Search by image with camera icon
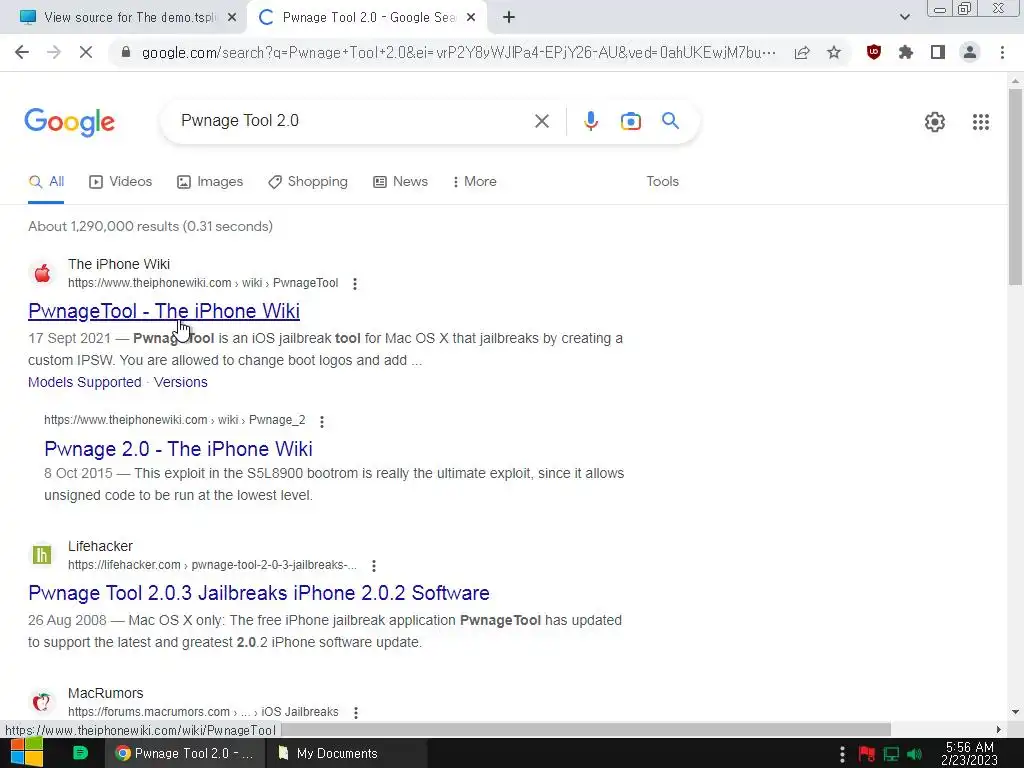Image resolution: width=1024 pixels, height=768 pixels. (630, 121)
